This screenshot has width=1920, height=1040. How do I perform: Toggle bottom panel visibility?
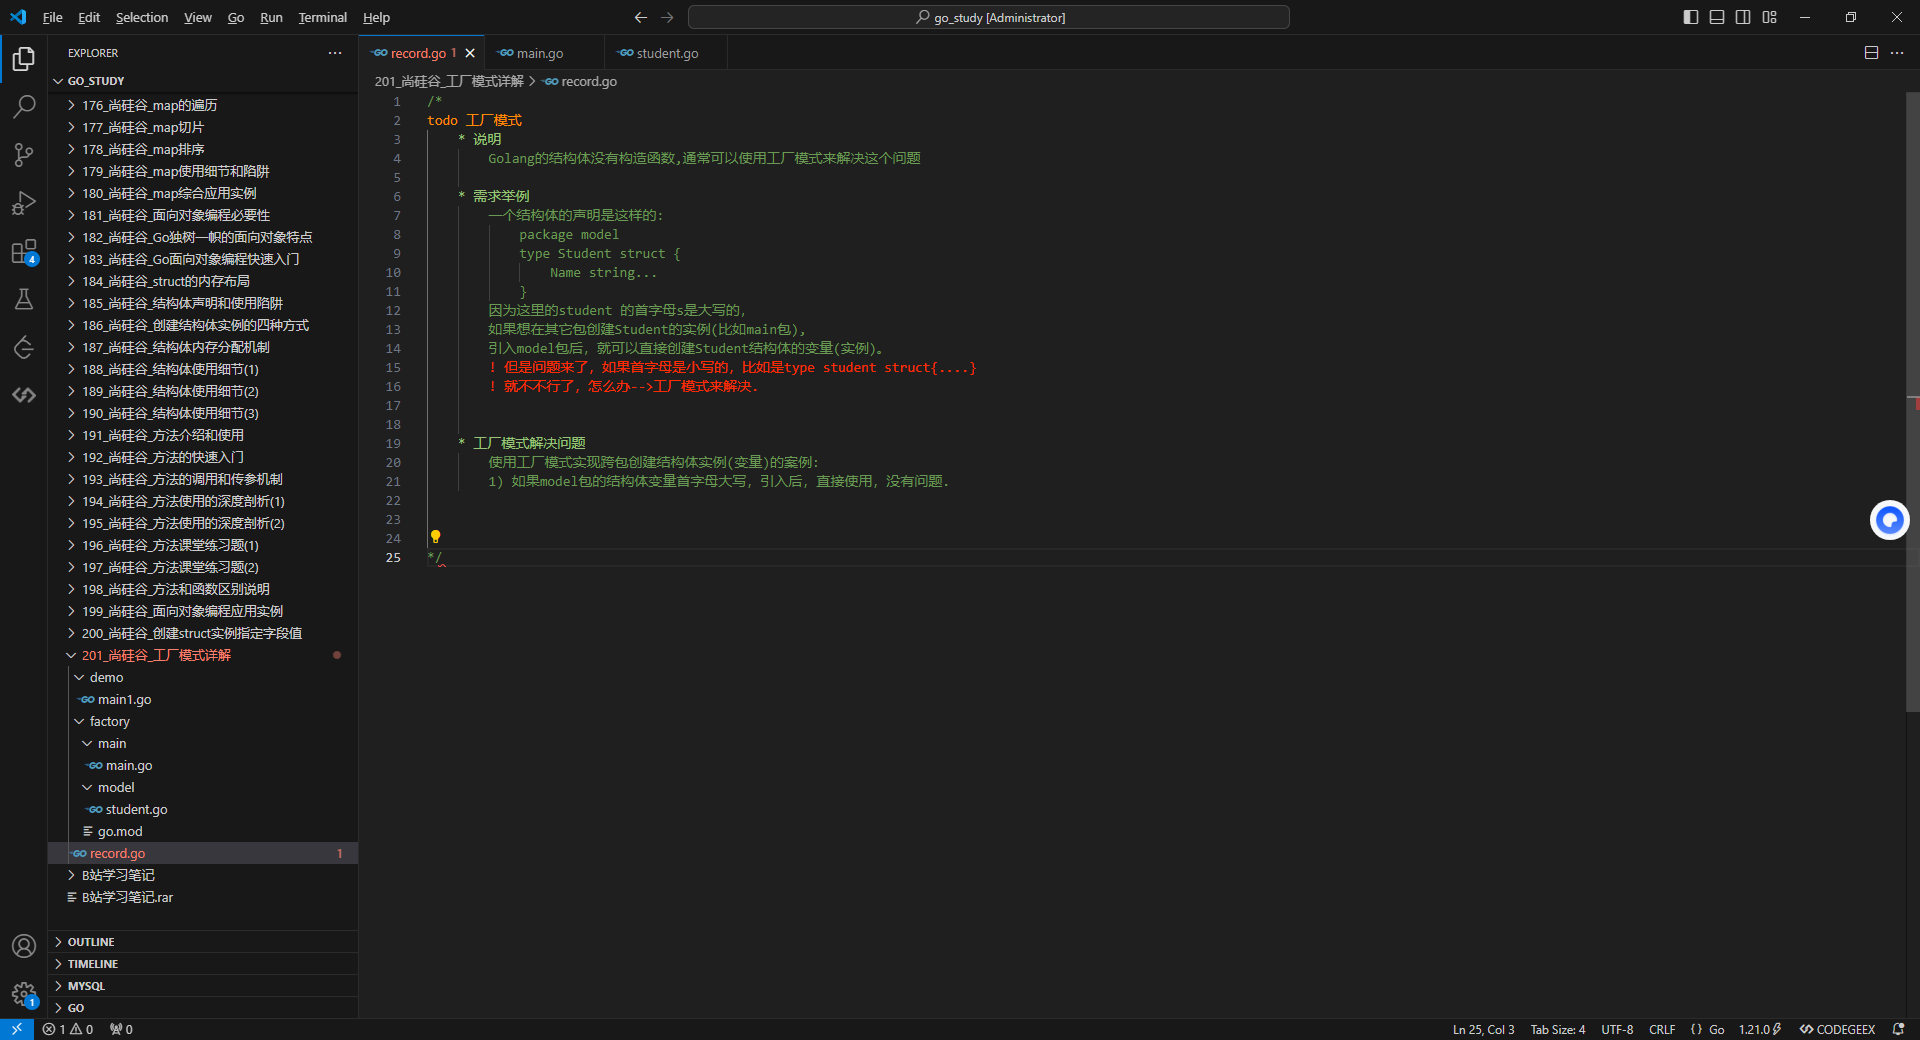tap(1717, 17)
